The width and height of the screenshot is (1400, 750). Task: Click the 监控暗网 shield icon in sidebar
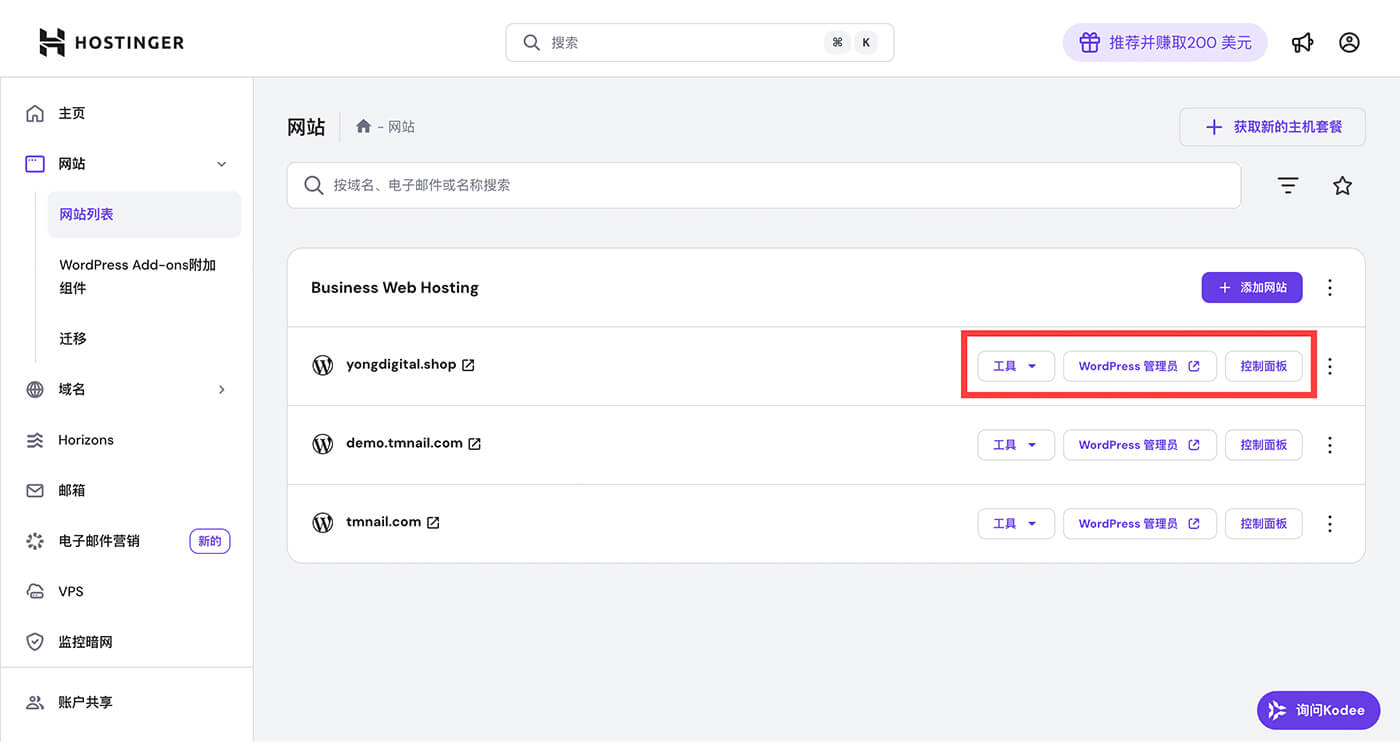click(35, 642)
